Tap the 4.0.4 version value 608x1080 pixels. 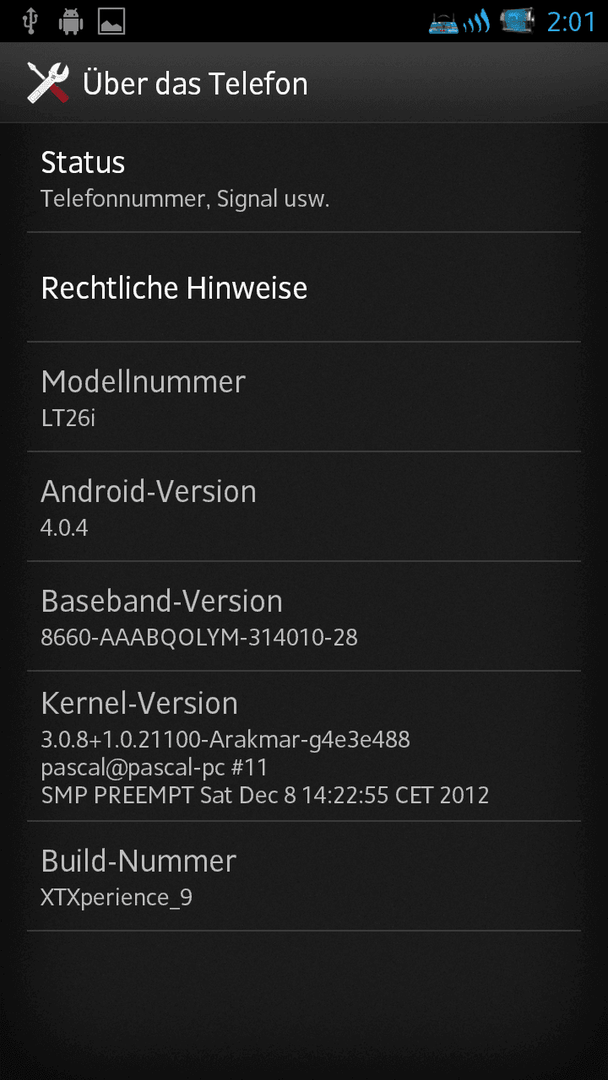pyautogui.click(x=64, y=528)
